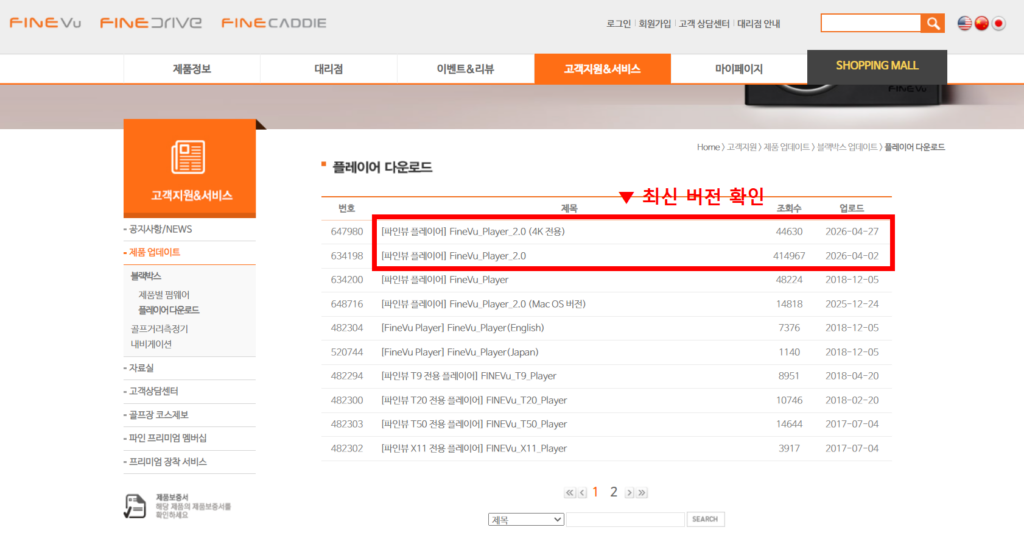This screenshot has width=1024, height=544.
Task: Click the 회원가입 link
Action: (x=654, y=24)
